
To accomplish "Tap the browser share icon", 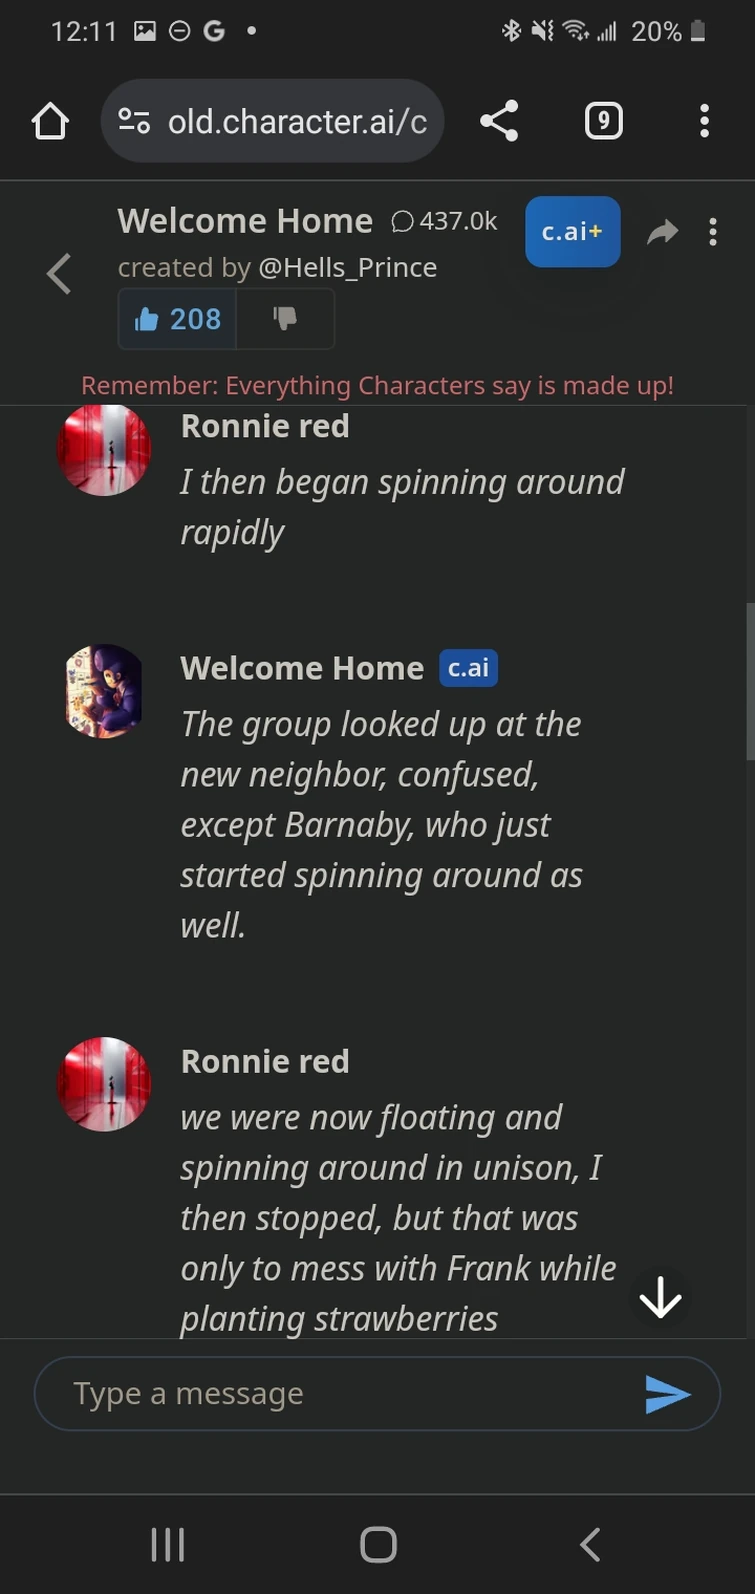I will pyautogui.click(x=499, y=121).
